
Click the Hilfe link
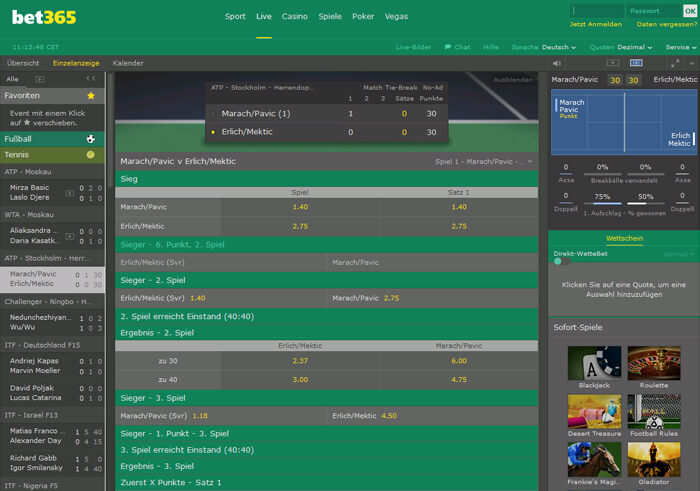pos(491,47)
